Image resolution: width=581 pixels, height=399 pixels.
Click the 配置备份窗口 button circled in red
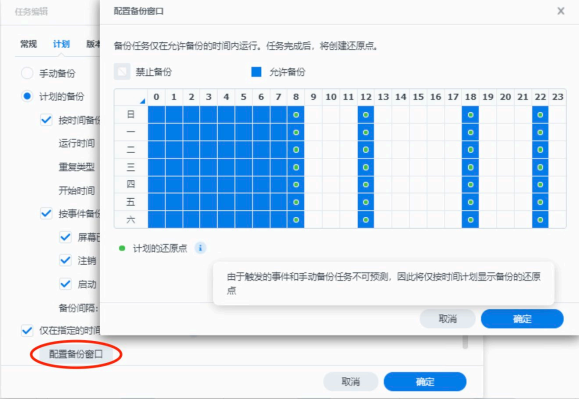point(76,354)
